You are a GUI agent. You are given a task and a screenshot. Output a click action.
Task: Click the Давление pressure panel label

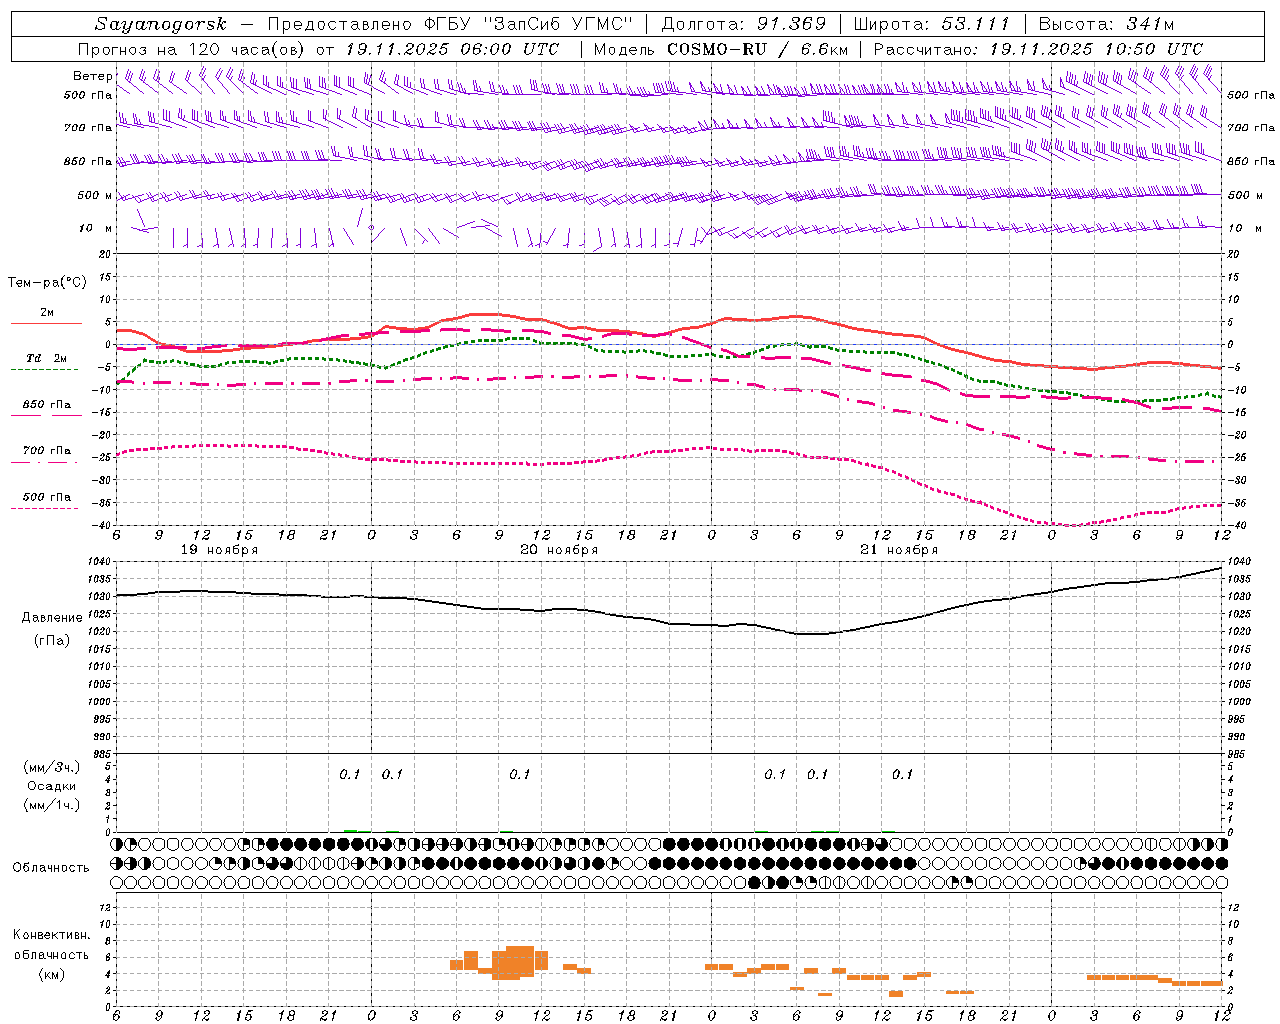pos(52,618)
